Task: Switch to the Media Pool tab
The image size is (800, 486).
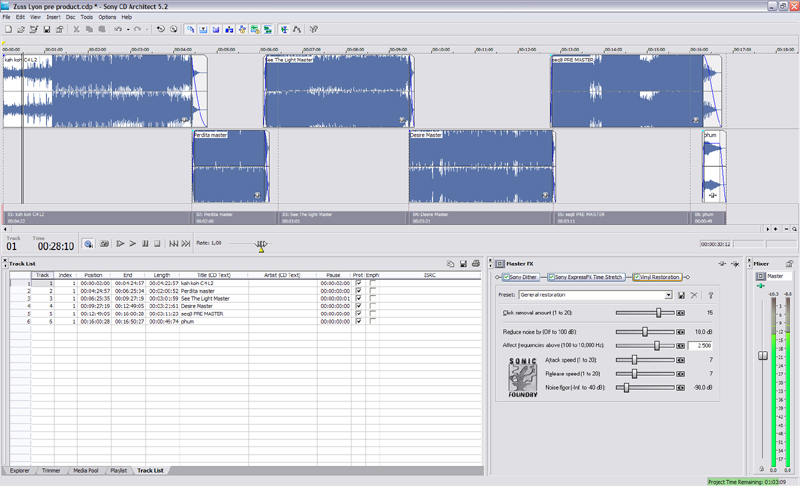Action: (x=86, y=471)
